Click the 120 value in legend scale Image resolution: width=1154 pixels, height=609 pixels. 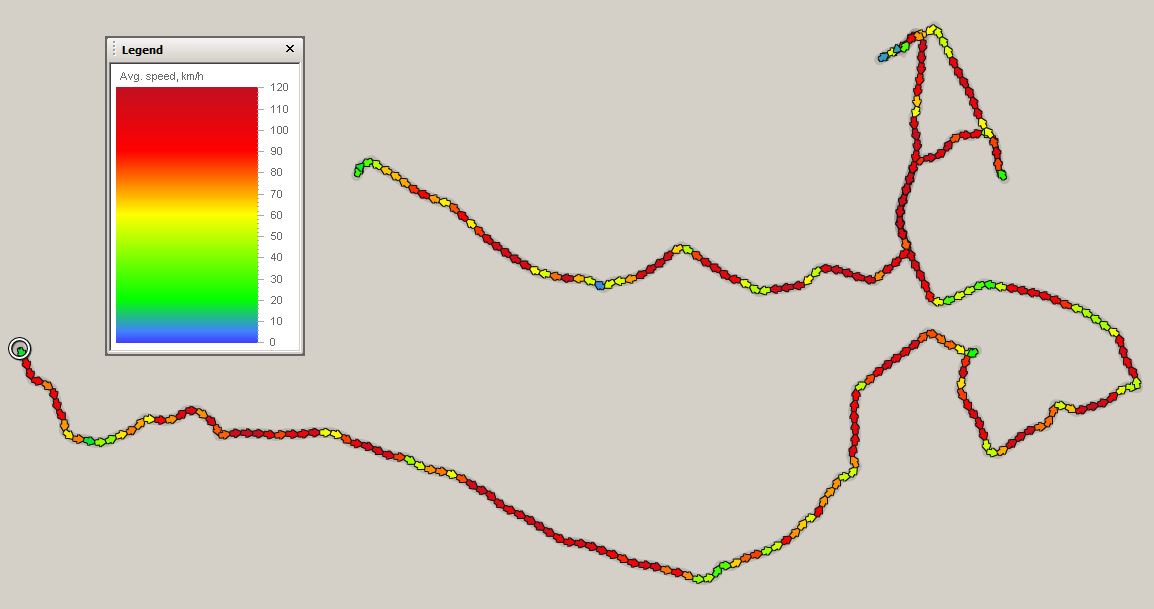click(x=279, y=87)
